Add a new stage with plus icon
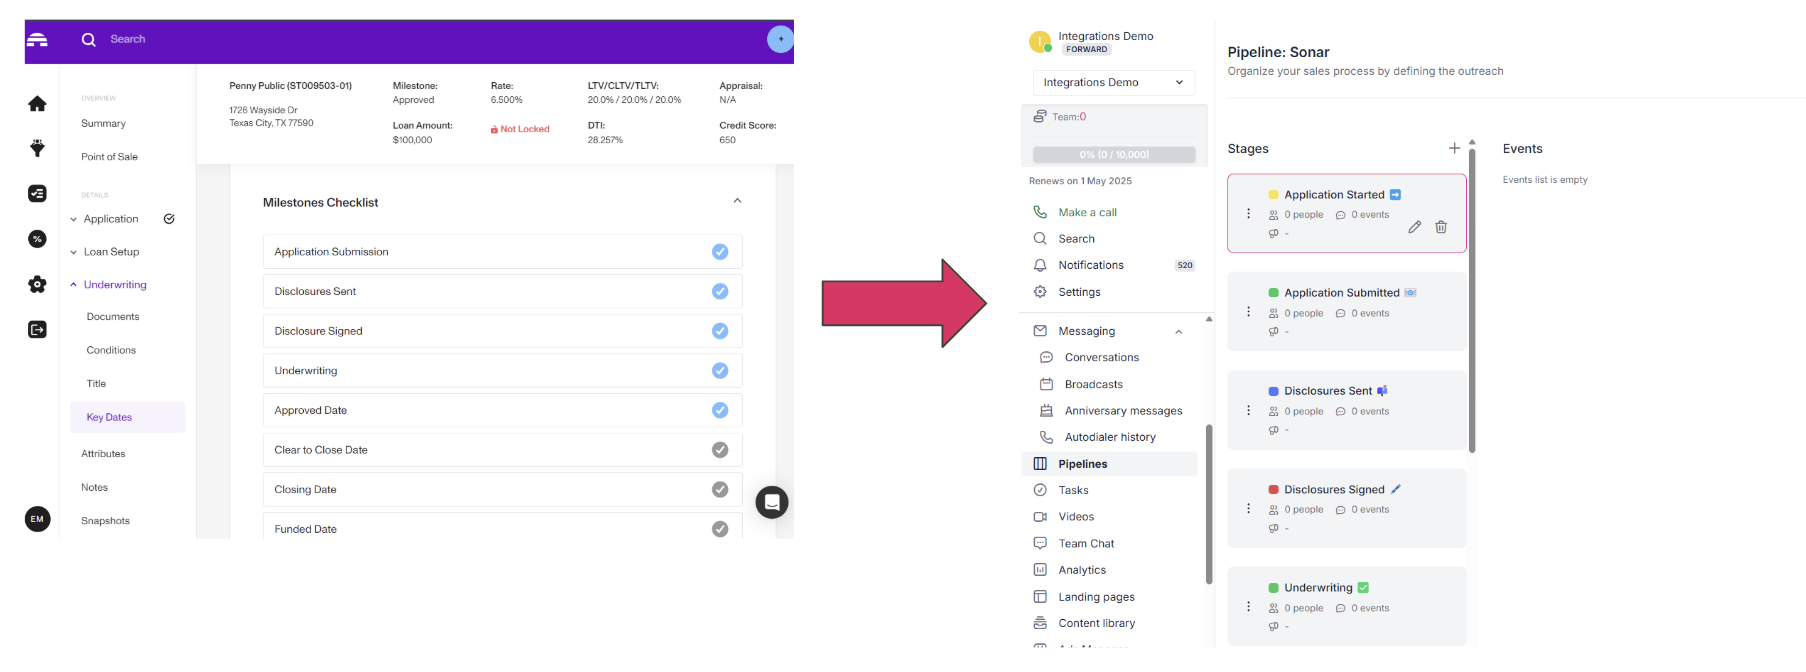Screen dimensions: 1806x672 pos(1454,148)
